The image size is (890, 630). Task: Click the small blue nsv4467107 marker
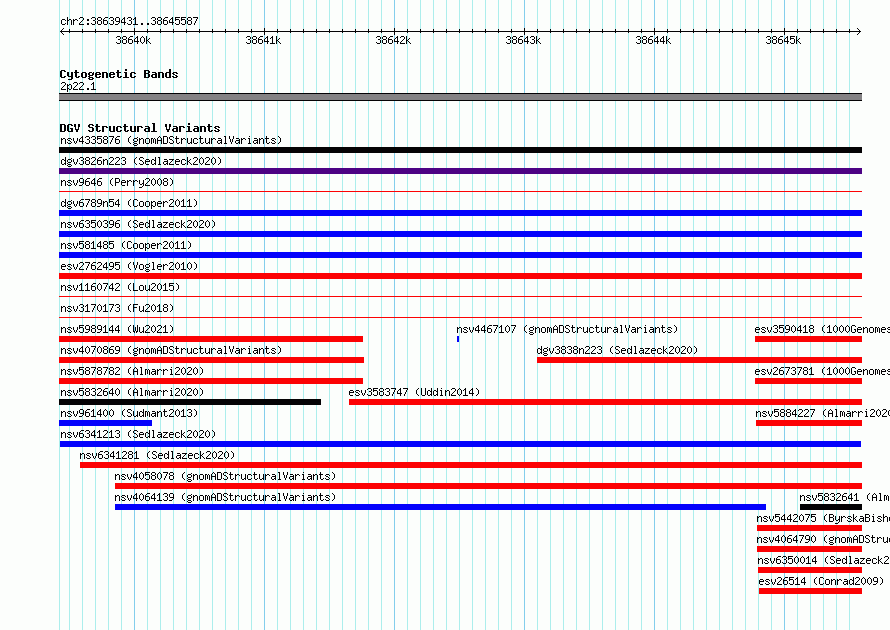click(458, 339)
